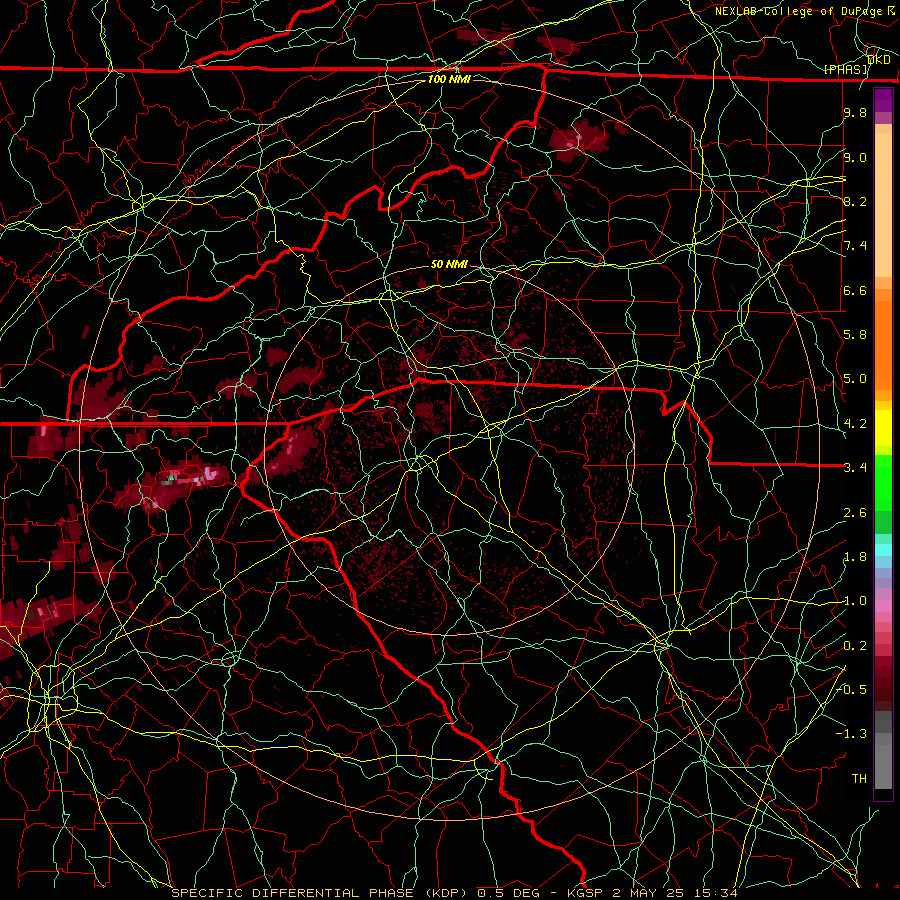Click the 100 NMI range ring label

pos(449,79)
